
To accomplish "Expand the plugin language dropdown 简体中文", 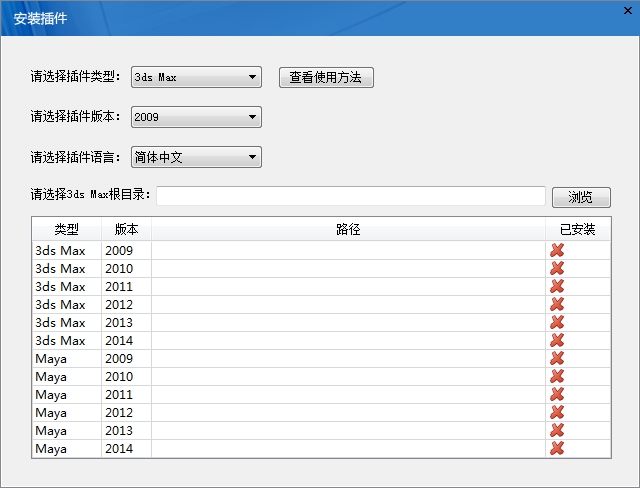I will click(x=196, y=157).
